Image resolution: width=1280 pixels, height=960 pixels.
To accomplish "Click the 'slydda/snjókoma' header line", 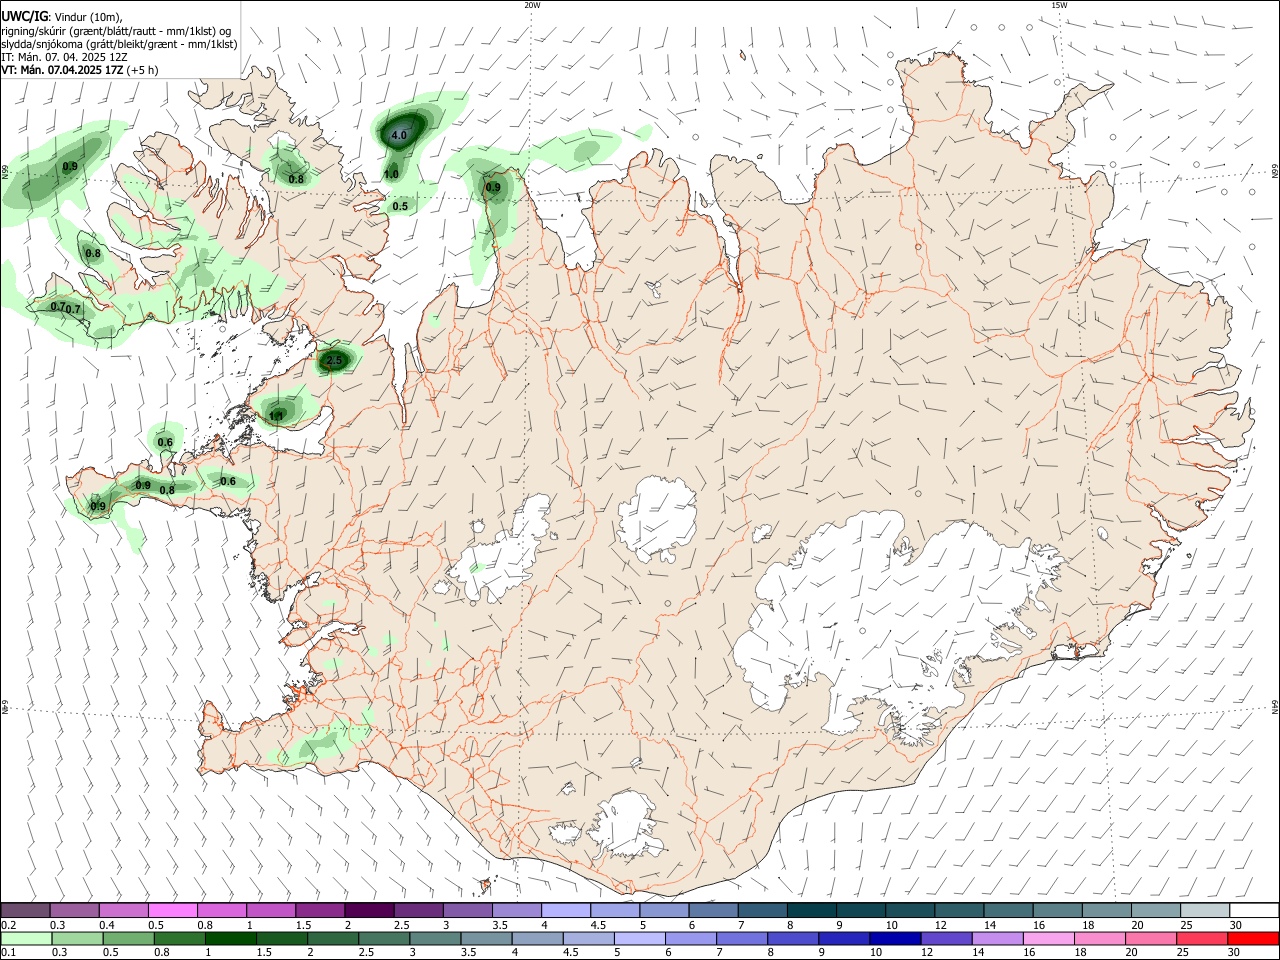I will click(119, 44).
